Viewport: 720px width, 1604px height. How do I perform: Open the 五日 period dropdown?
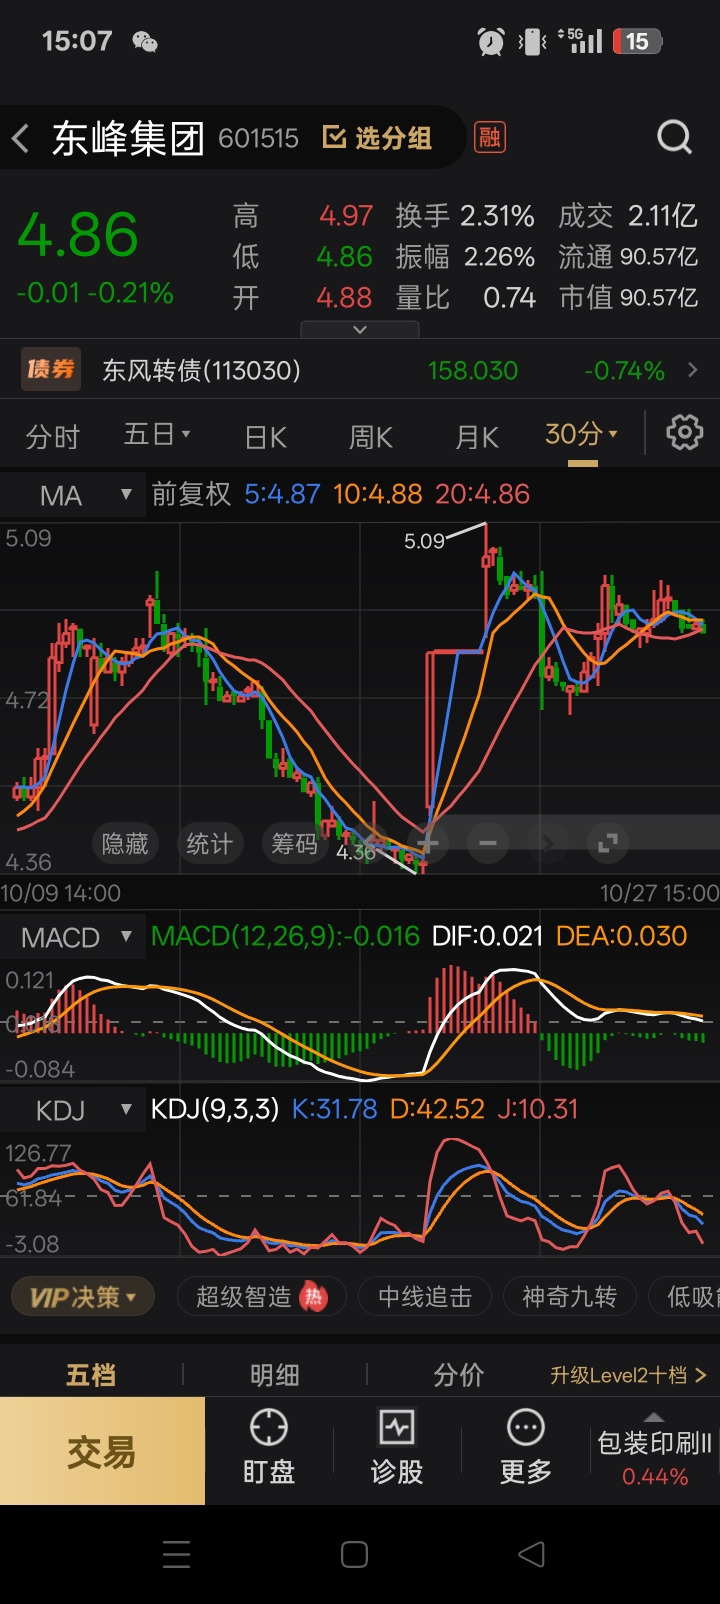click(x=157, y=434)
